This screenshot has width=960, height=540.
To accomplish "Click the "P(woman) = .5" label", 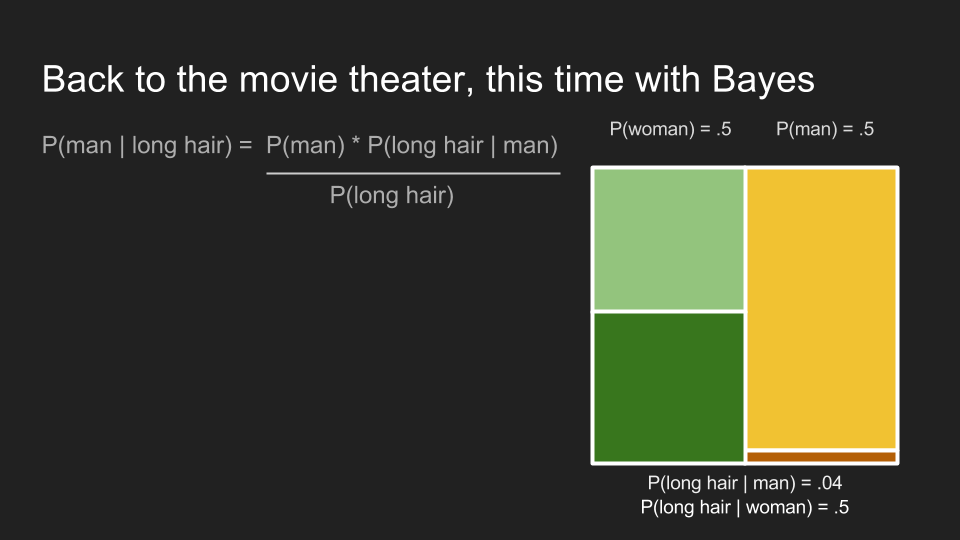I will click(670, 128).
